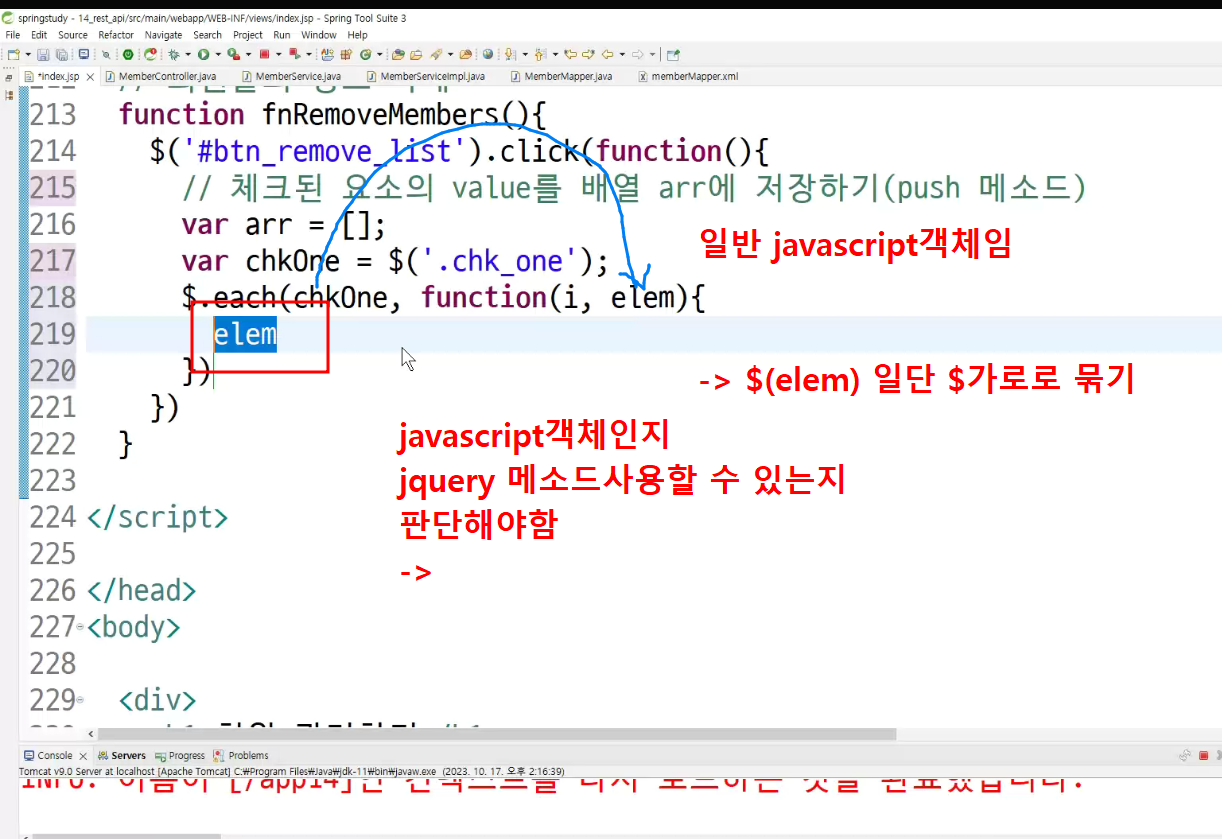Open the Help menu
This screenshot has height=839, width=1222.
click(358, 35)
